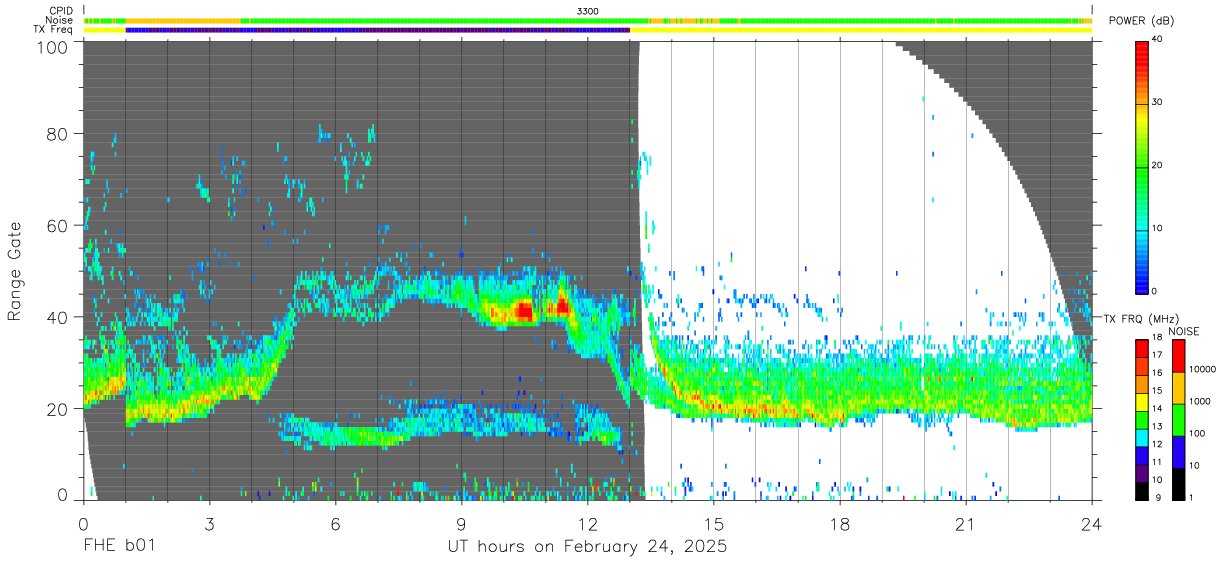1228x567 pixels.
Task: Click the 10000 label on noise legend
Action: pos(1203,369)
